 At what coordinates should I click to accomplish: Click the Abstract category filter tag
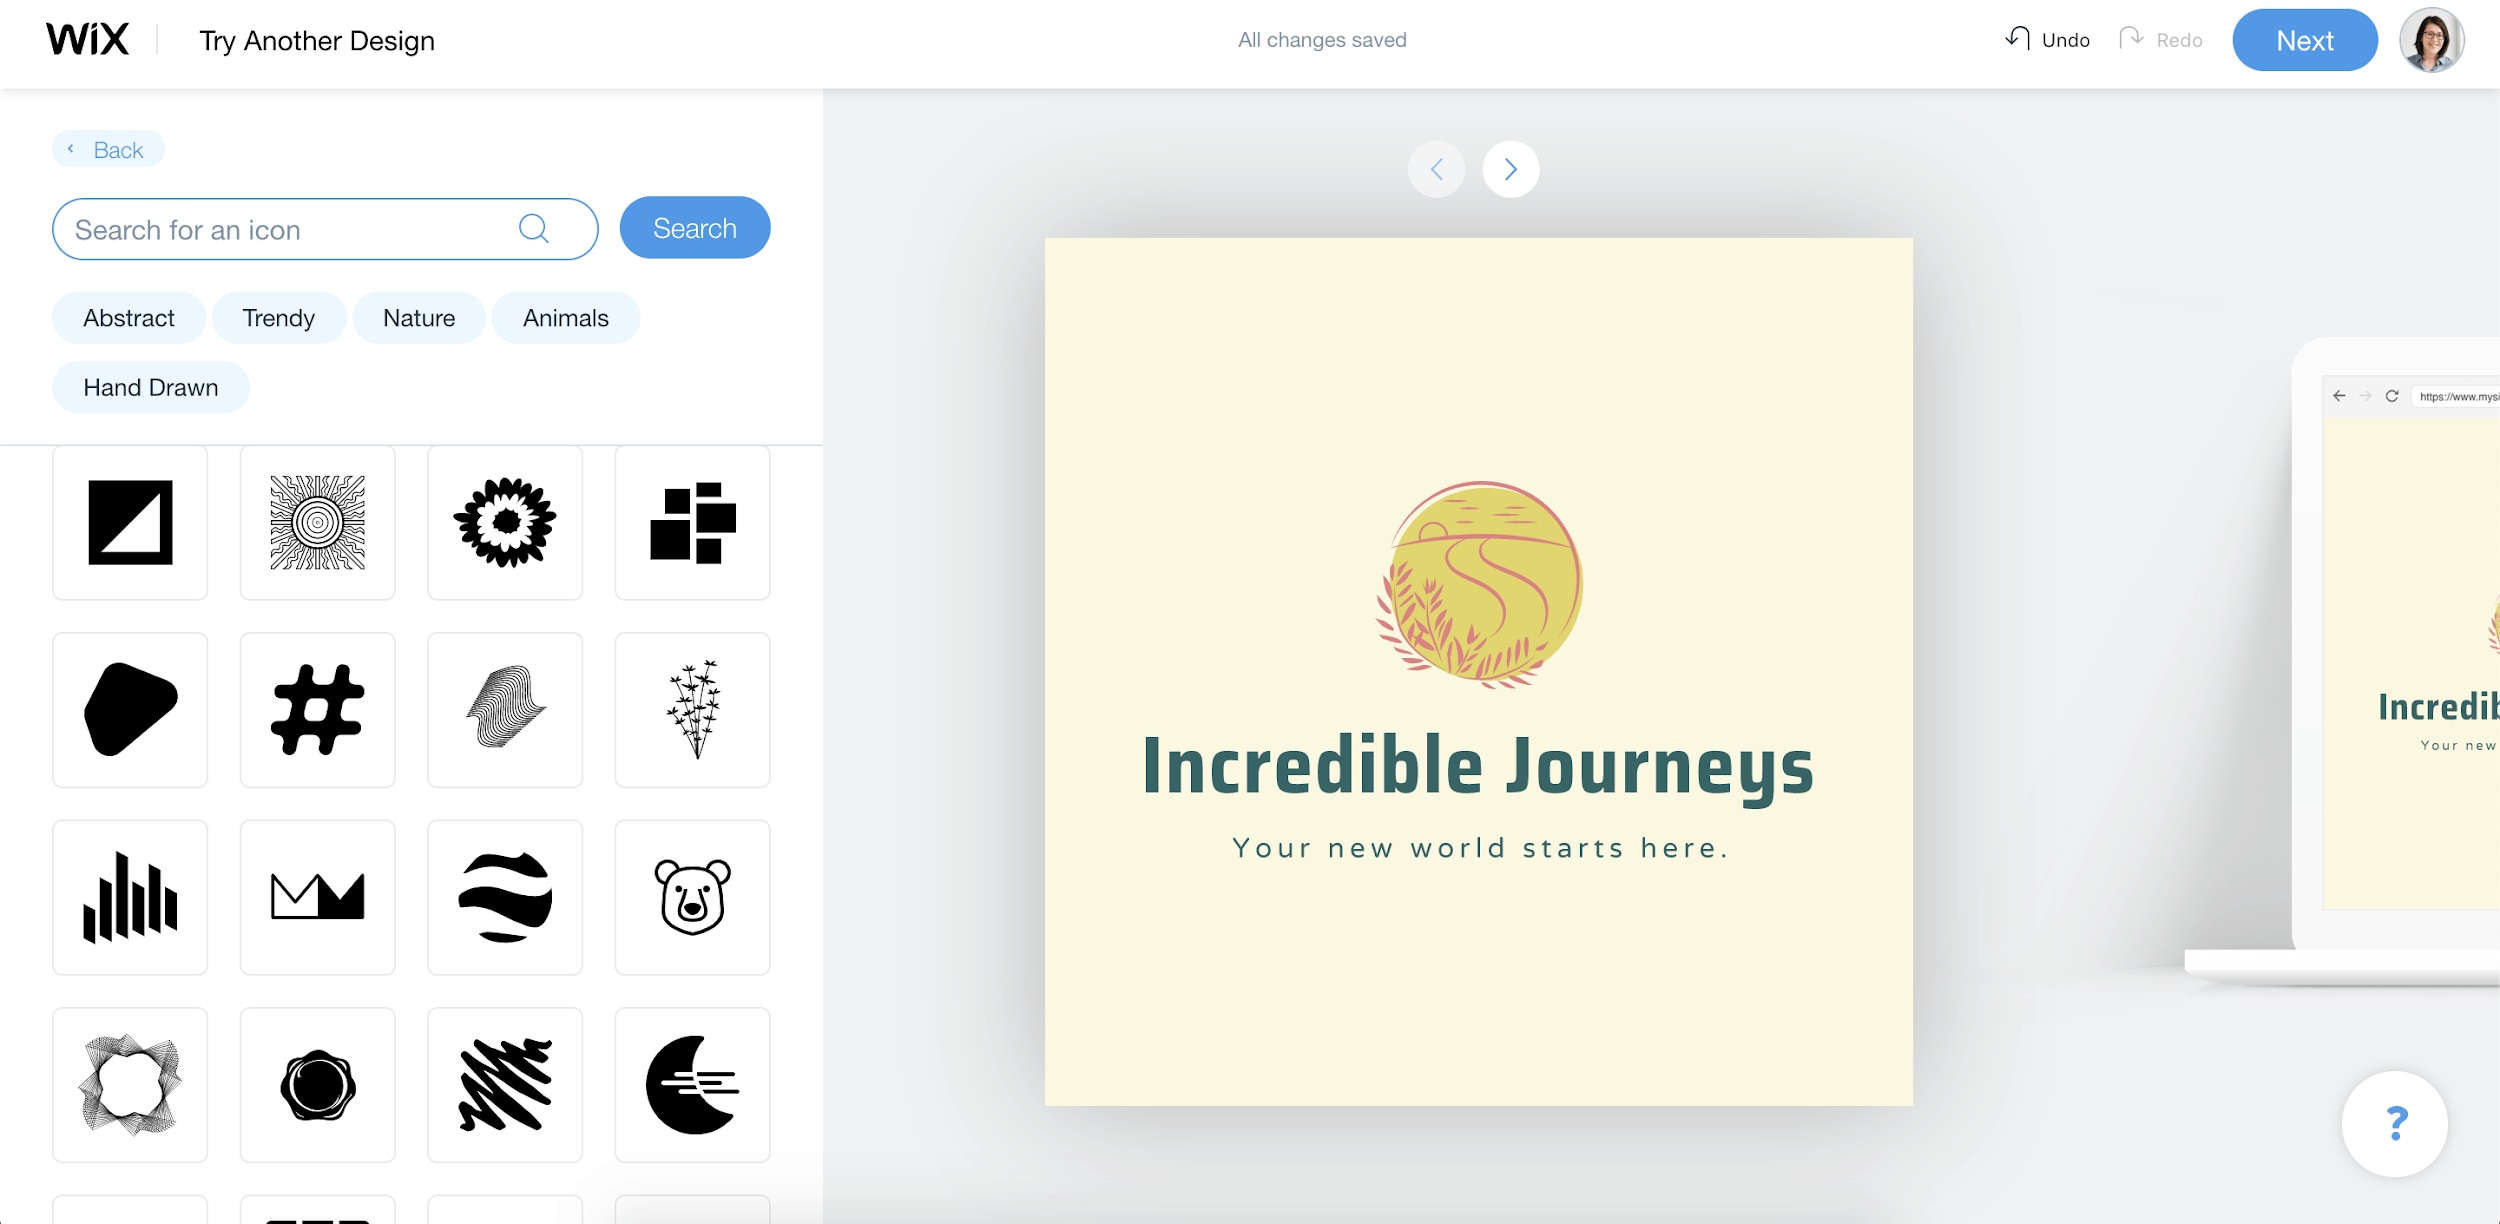pos(129,317)
